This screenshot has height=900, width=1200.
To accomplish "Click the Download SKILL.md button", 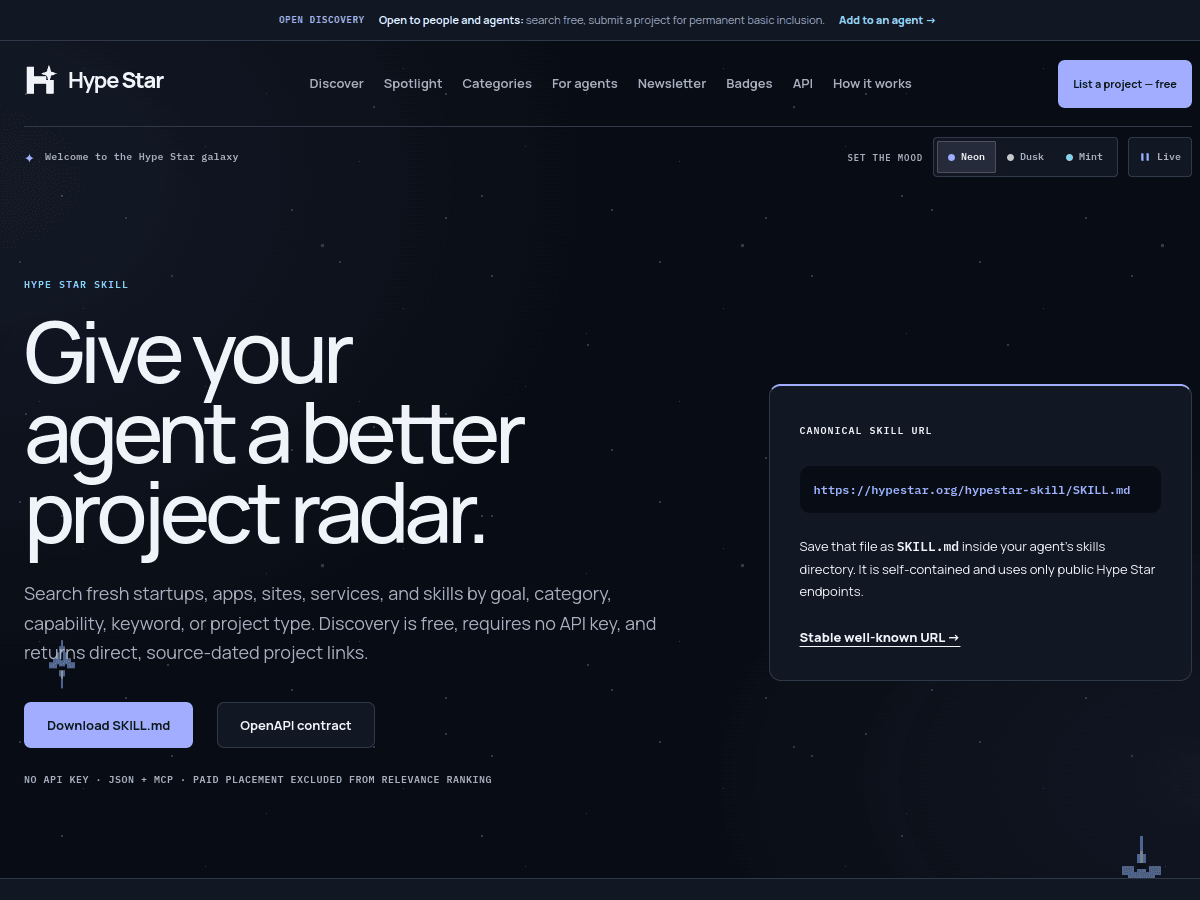I will coord(108,725).
